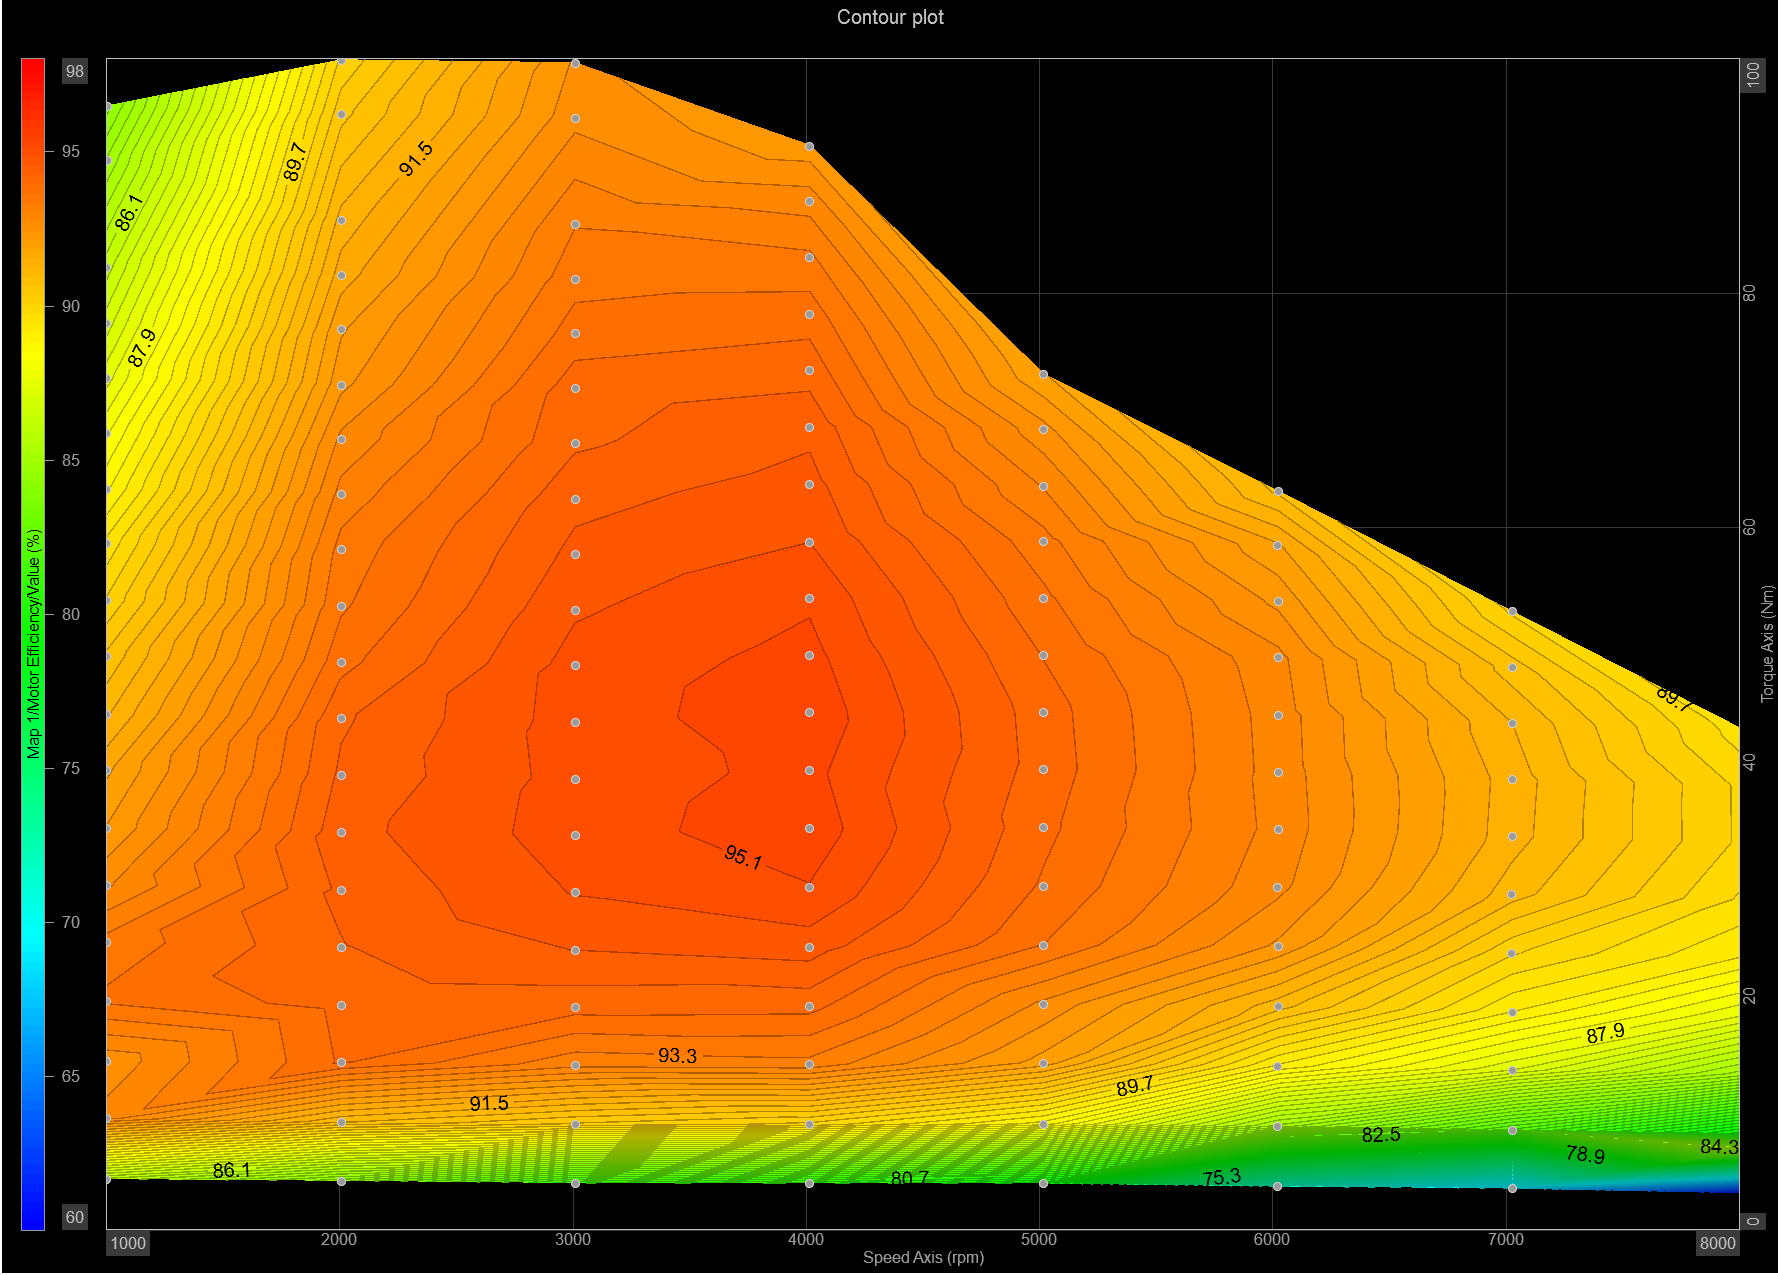Click the Torque Axis (Nm) label
The image size is (1778, 1275).
coord(1767,644)
